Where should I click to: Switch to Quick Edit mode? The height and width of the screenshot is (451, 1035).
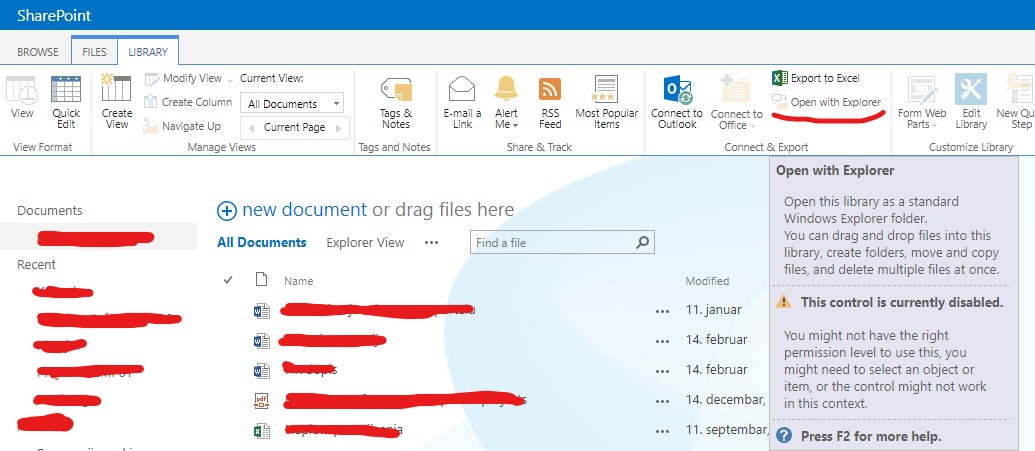coord(66,101)
